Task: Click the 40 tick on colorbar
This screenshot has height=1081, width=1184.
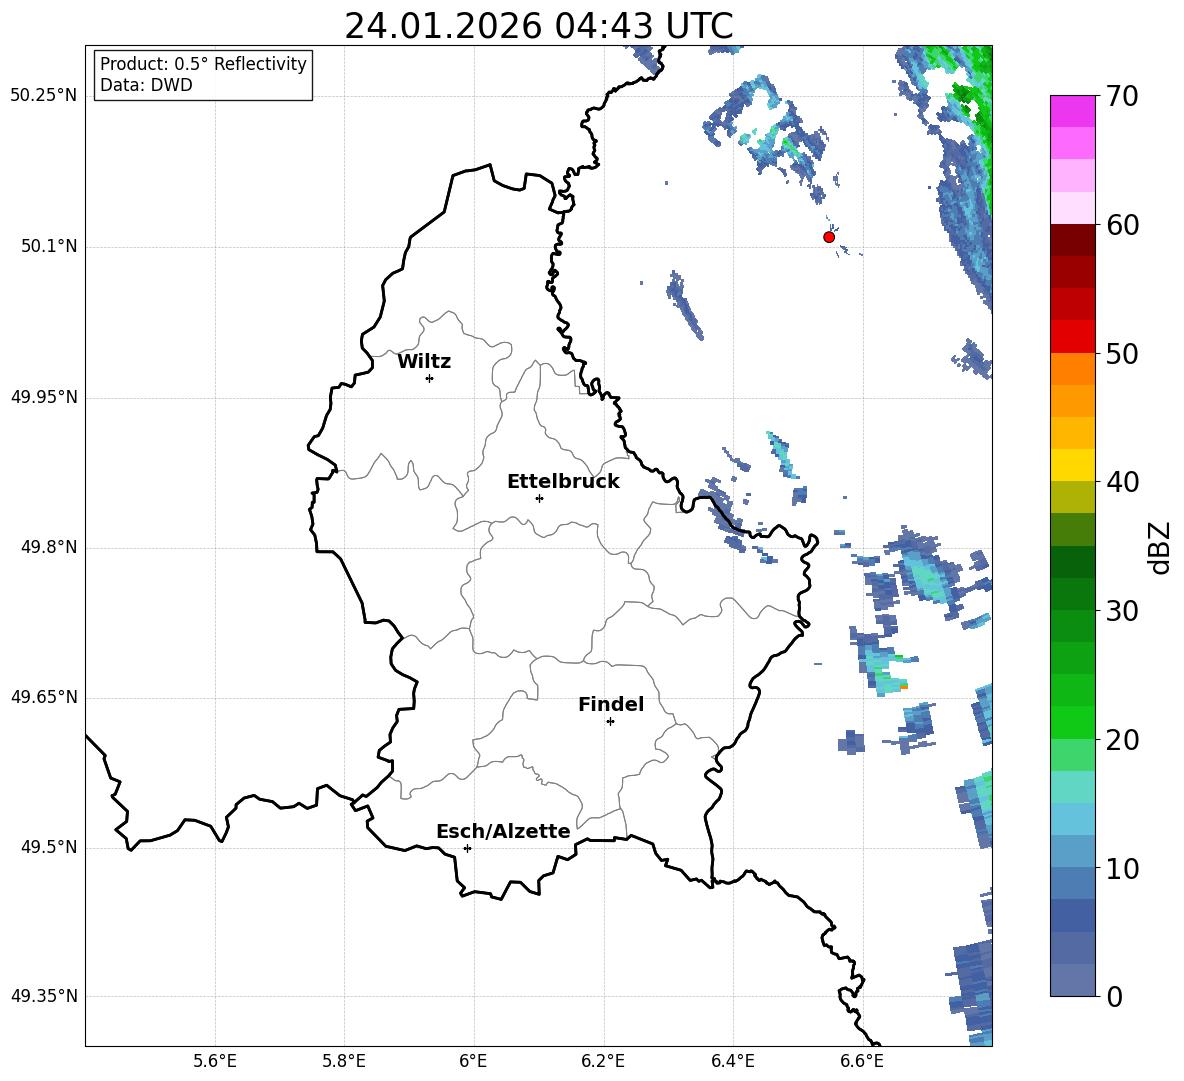Action: coord(1122,482)
